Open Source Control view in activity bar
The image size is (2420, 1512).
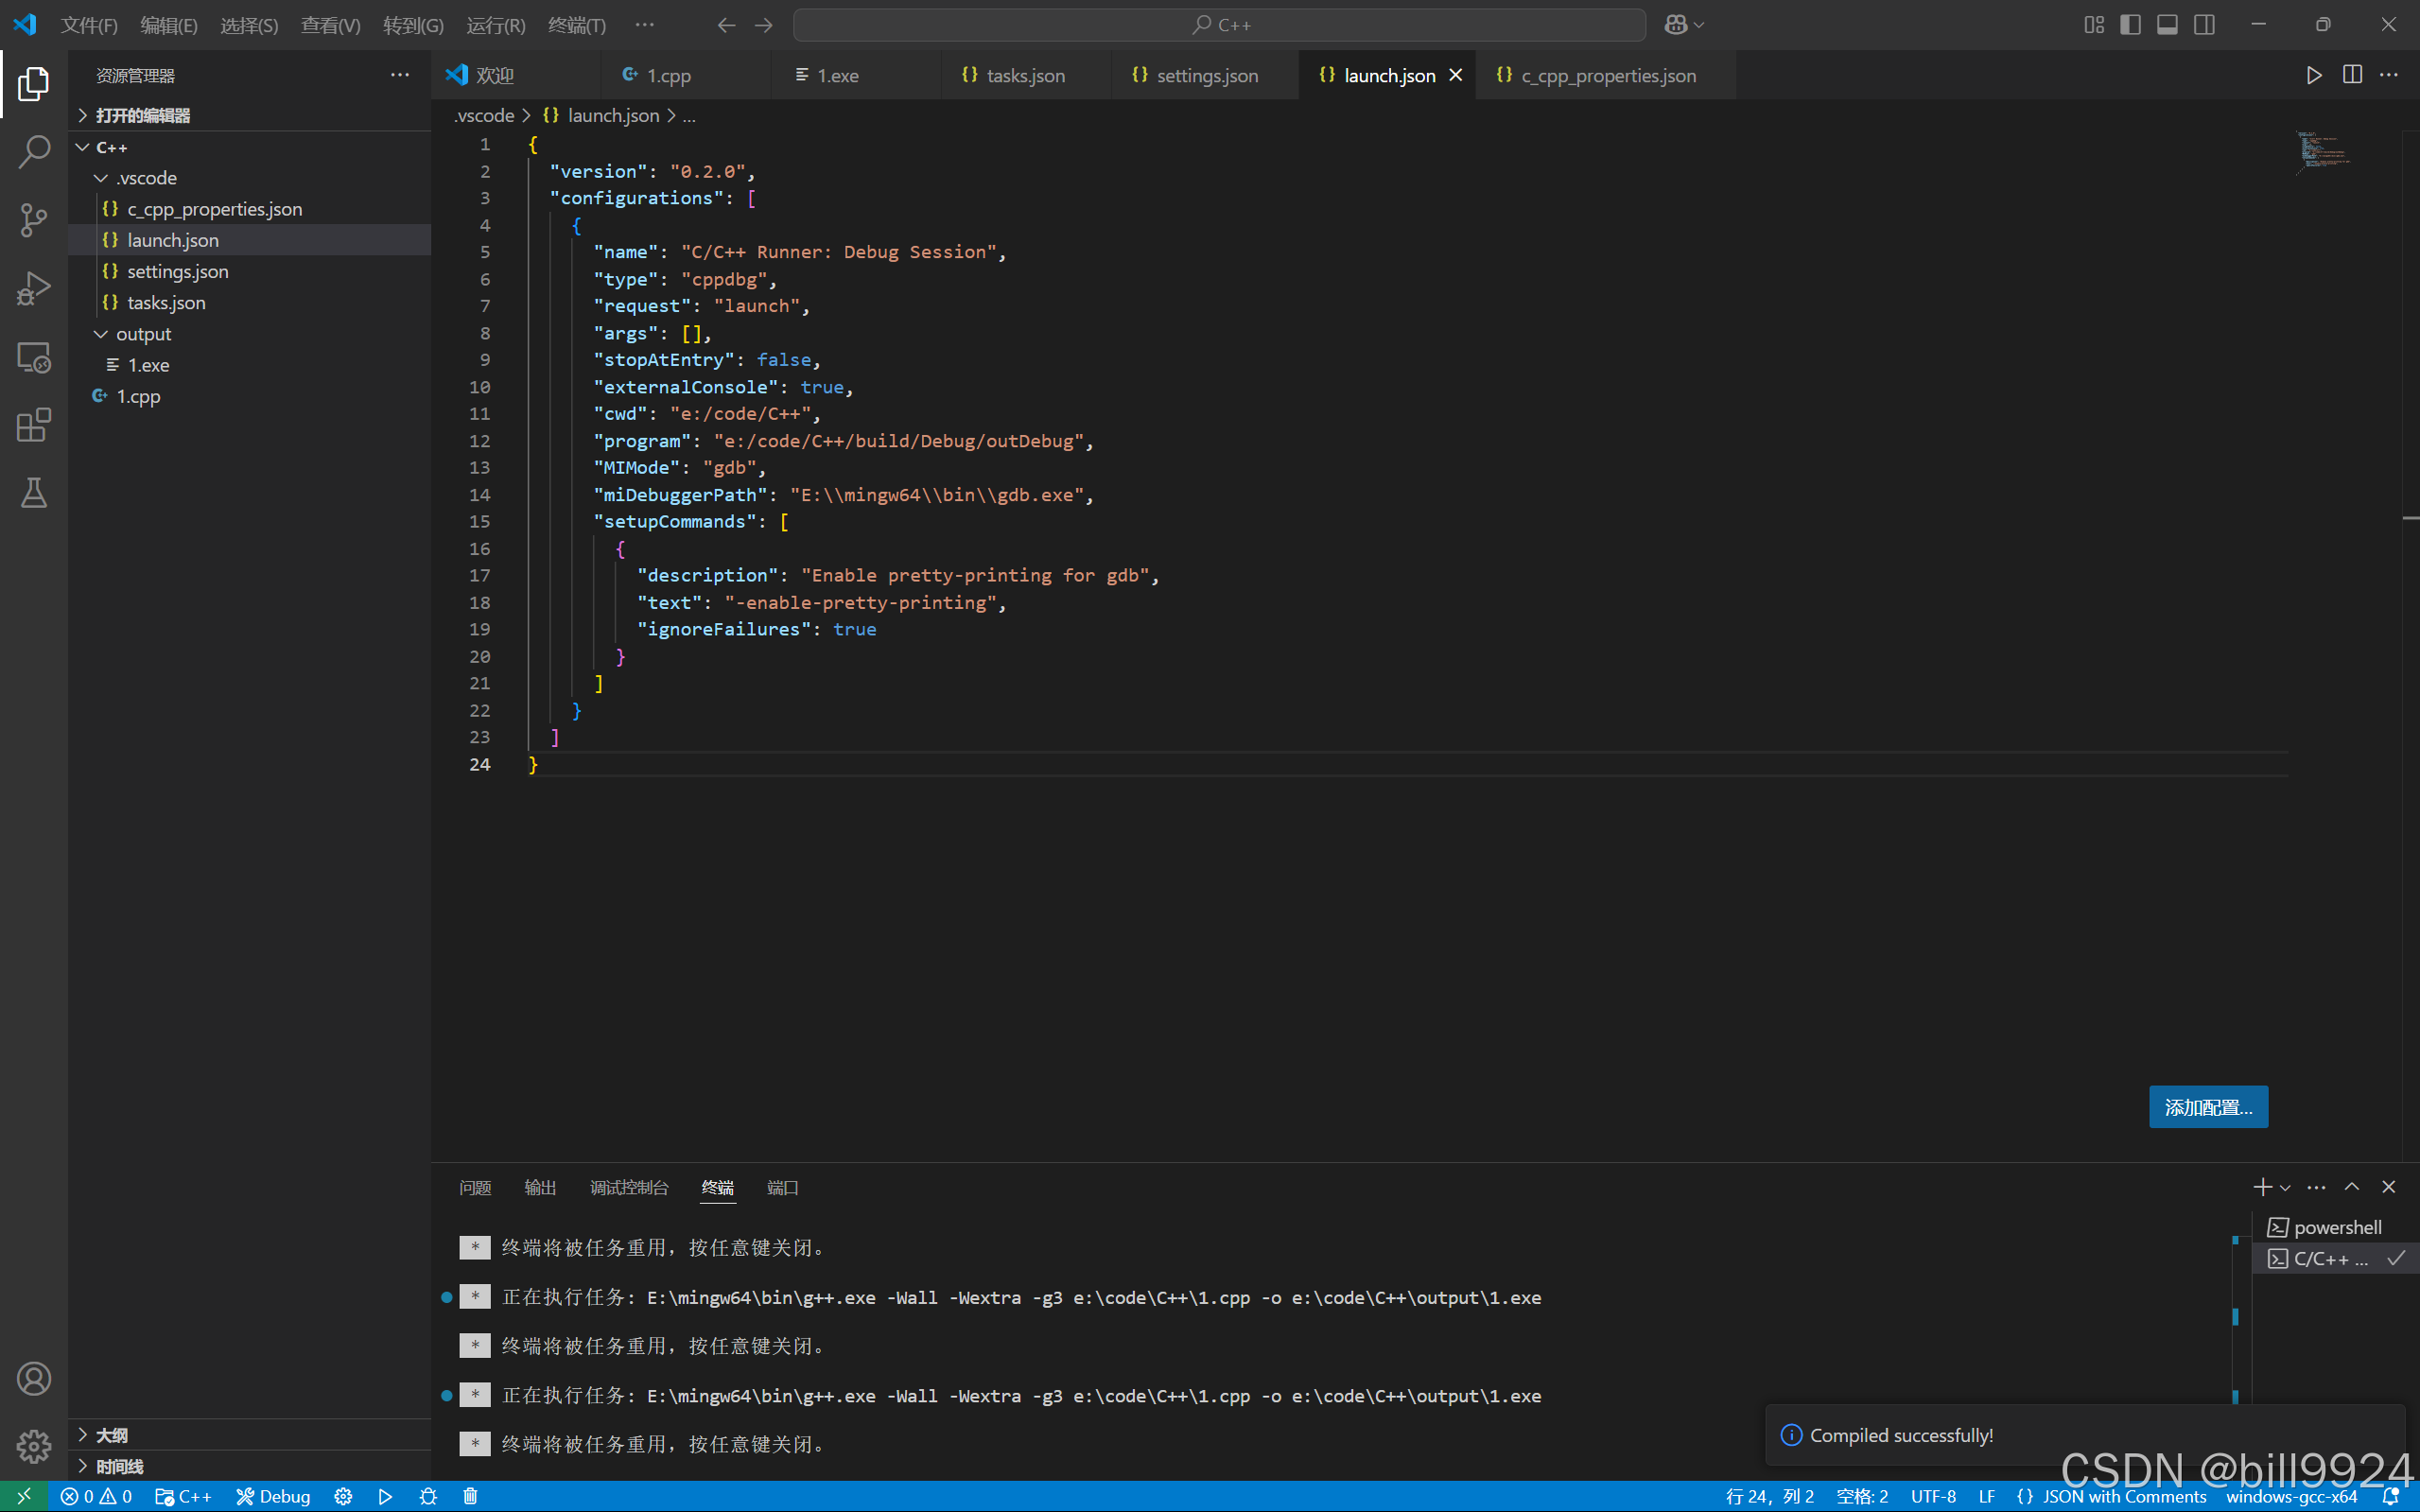34,220
